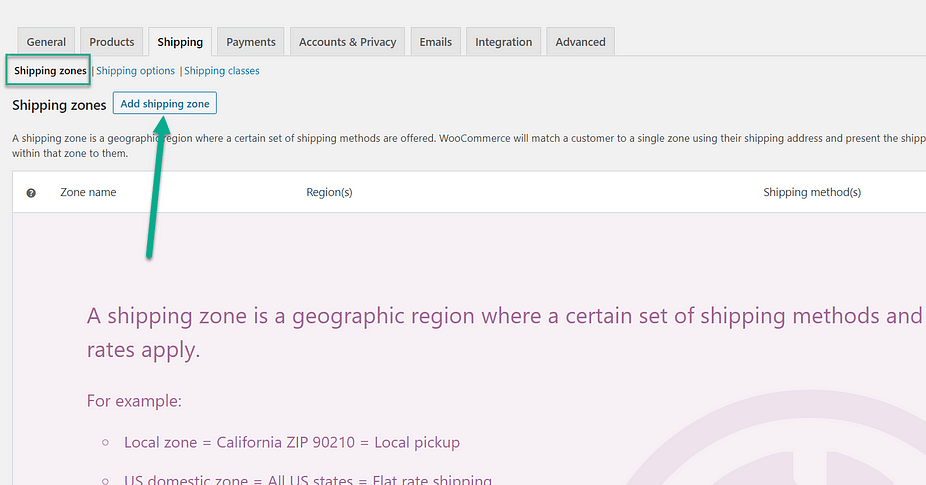Image resolution: width=926 pixels, height=485 pixels.
Task: Go to the Payments tab
Action: (x=251, y=42)
